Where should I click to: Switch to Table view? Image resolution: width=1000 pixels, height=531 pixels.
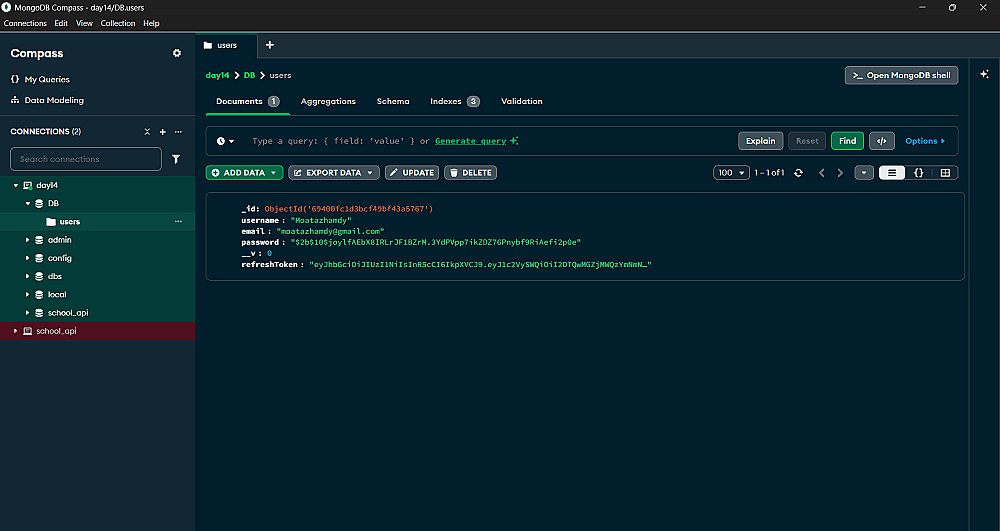pos(945,173)
